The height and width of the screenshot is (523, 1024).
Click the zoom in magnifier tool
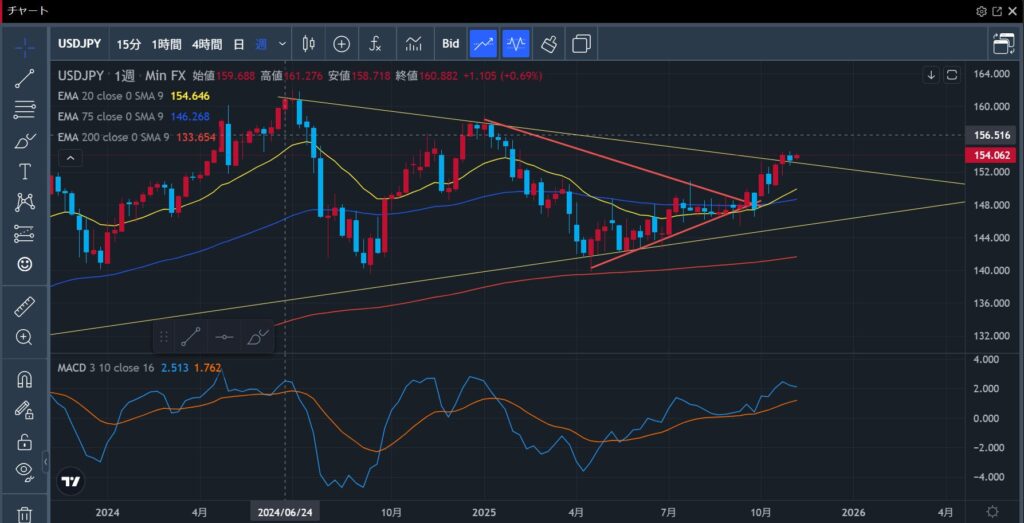[x=25, y=337]
